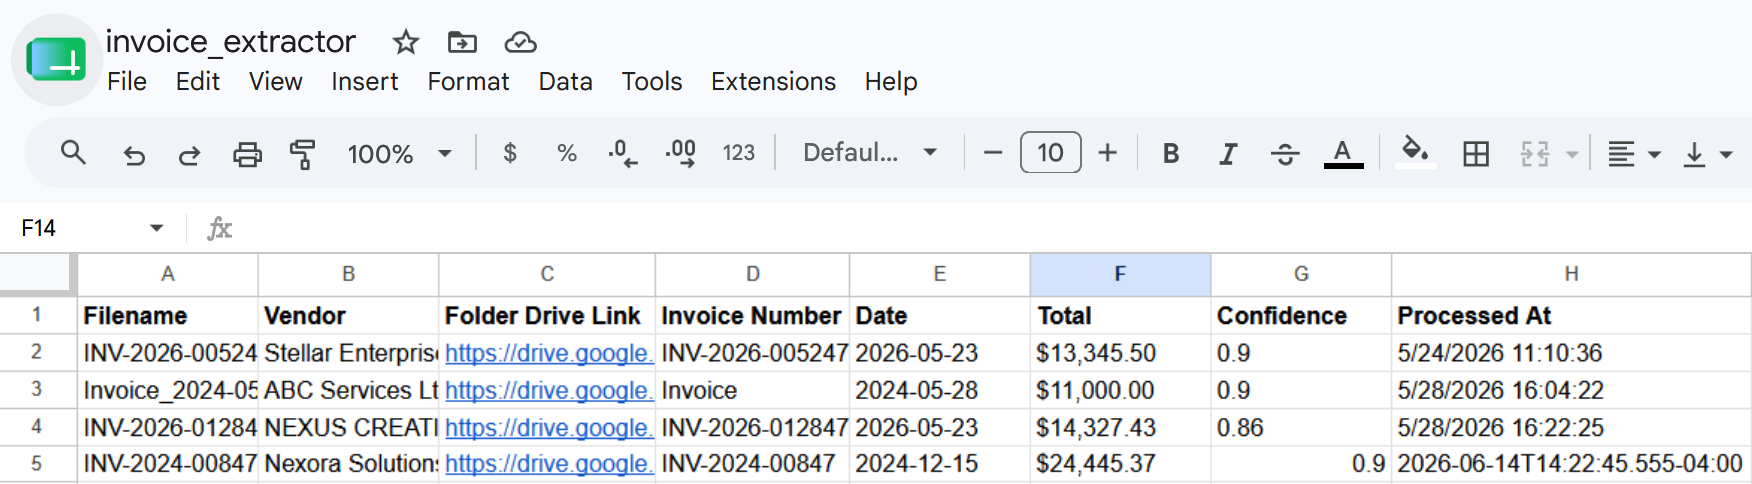
Task: Select column H header
Action: tap(1571, 274)
